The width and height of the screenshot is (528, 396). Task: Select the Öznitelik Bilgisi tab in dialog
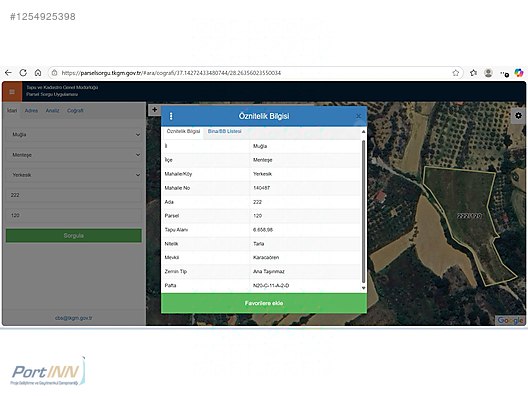pyautogui.click(x=184, y=131)
